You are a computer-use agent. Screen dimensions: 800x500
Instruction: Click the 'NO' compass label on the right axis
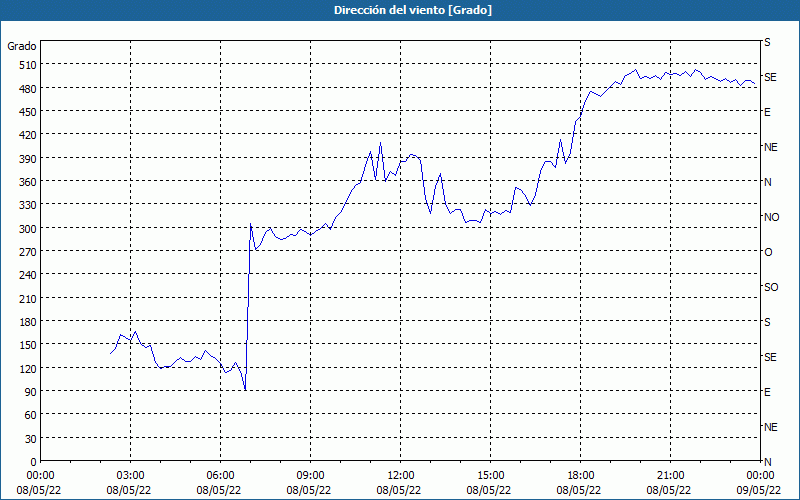pos(771,217)
